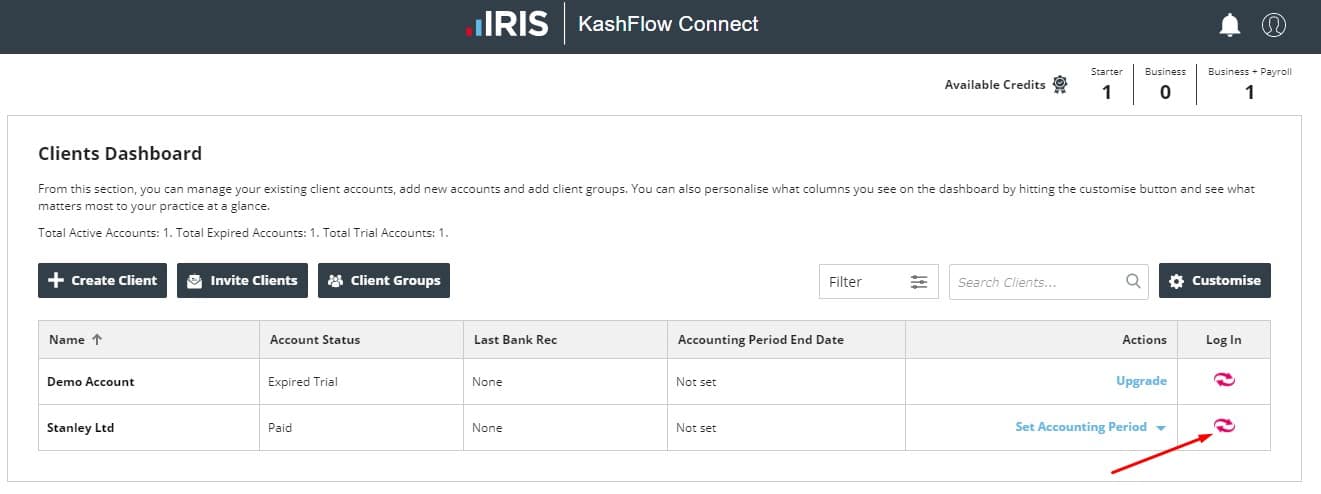Click the Available Credits badge icon

1060,85
